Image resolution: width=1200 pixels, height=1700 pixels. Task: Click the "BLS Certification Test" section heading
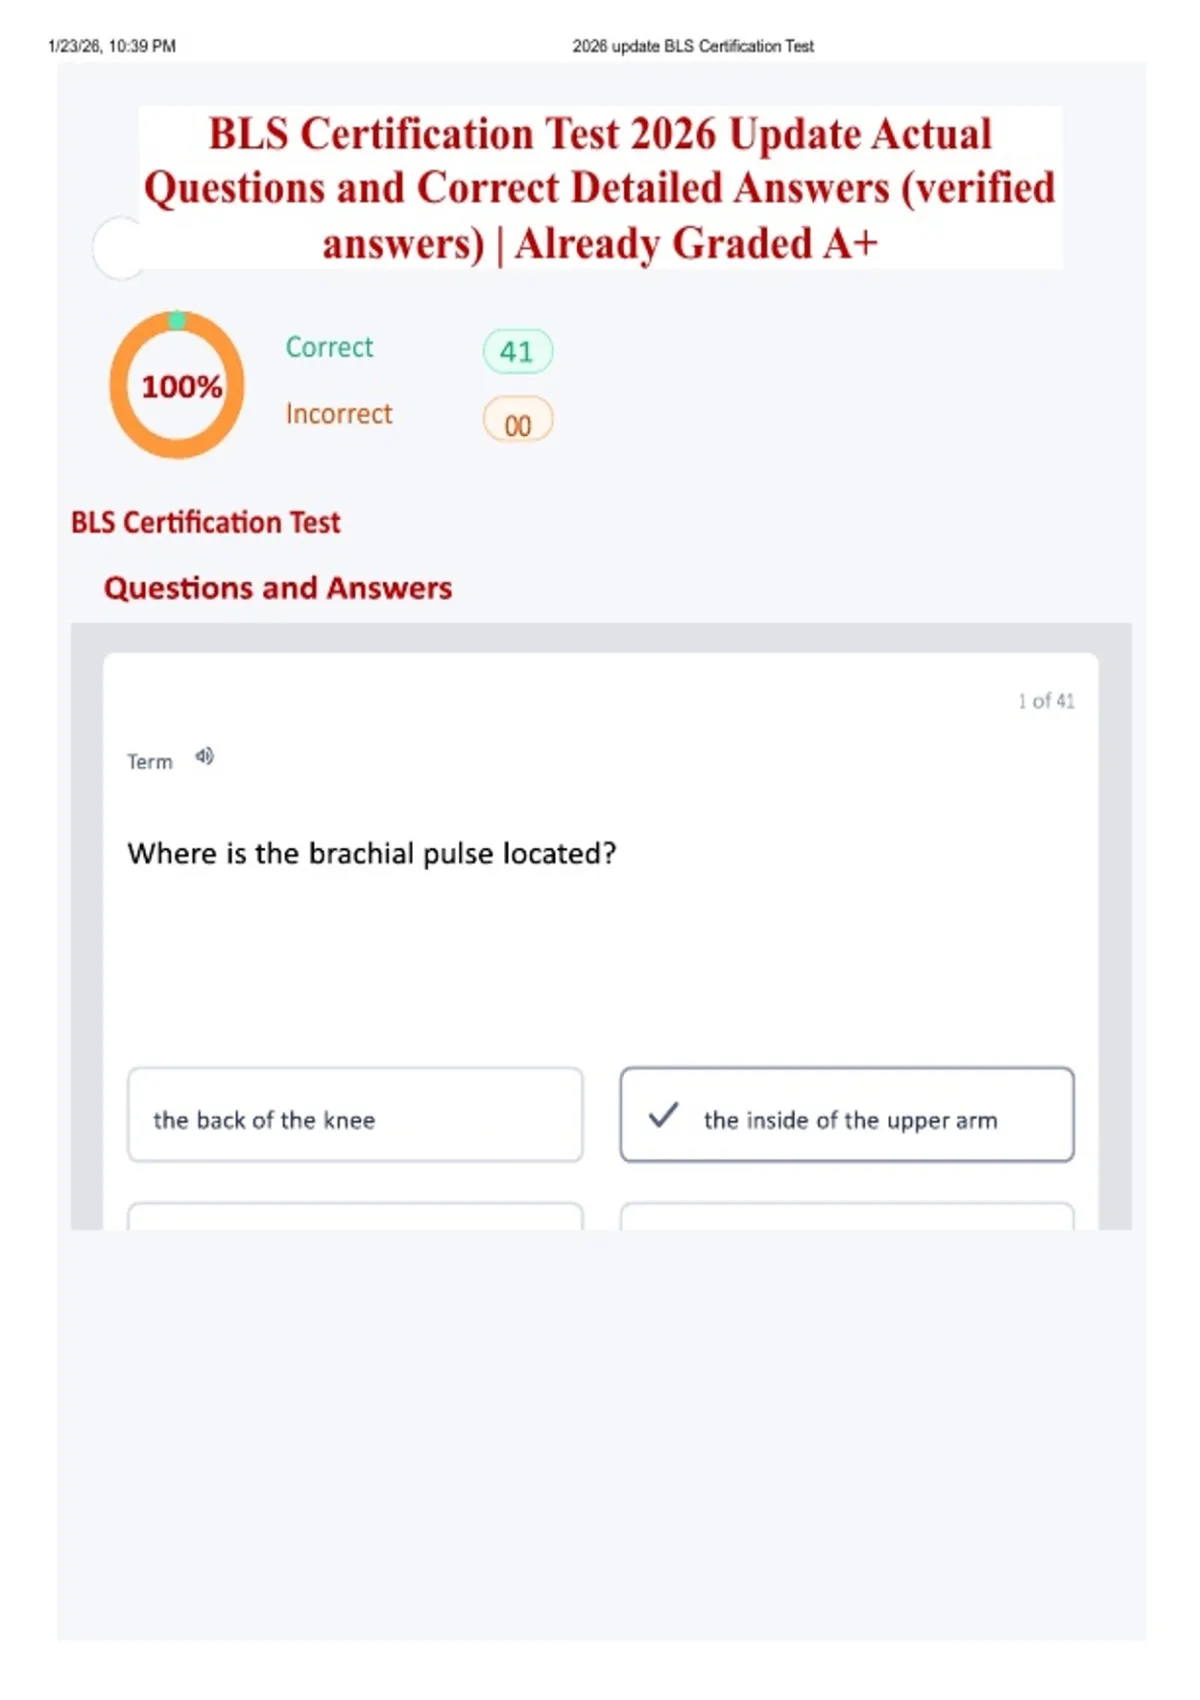(206, 522)
